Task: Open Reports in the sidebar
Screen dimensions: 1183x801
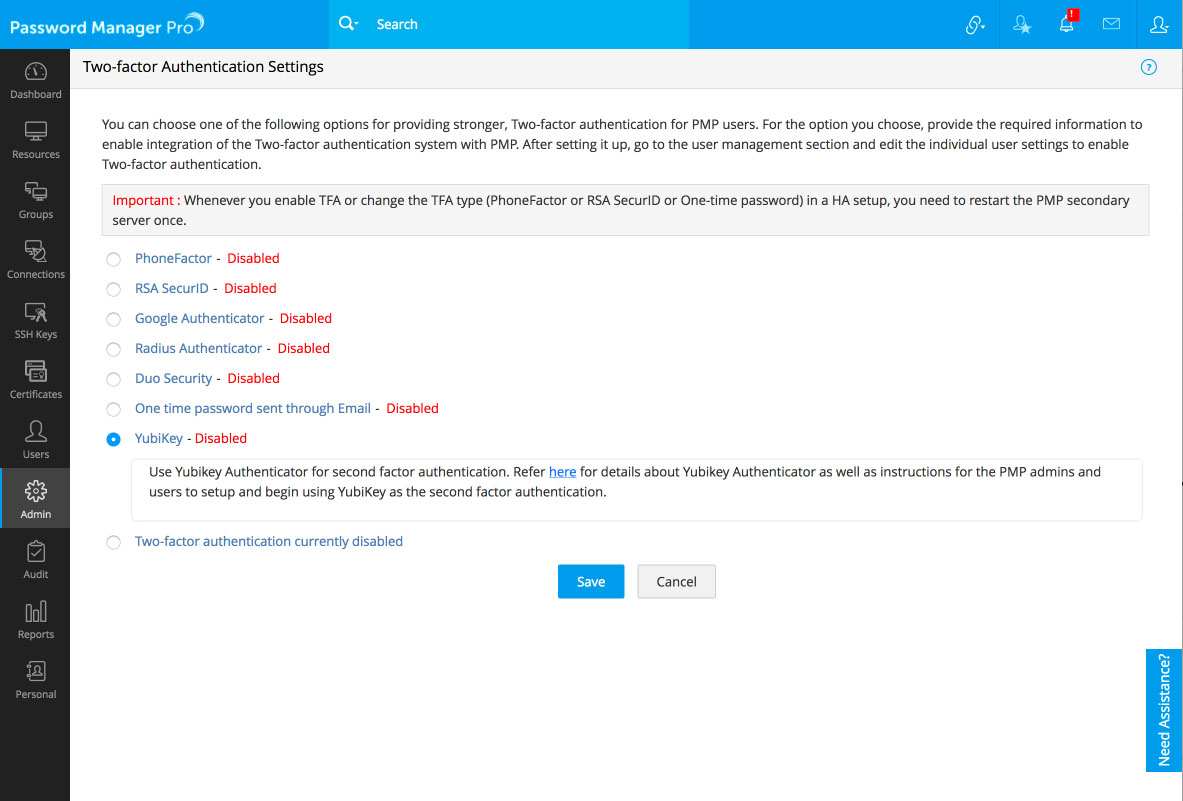Action: point(35,620)
